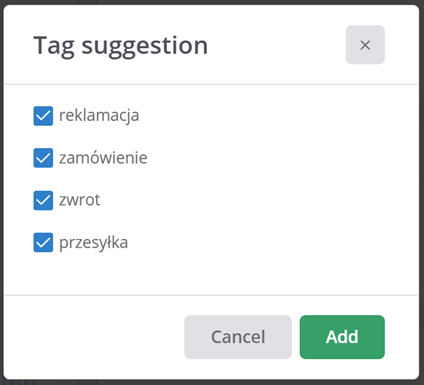Uncheck the reklamacja tag checkbox

[43, 116]
